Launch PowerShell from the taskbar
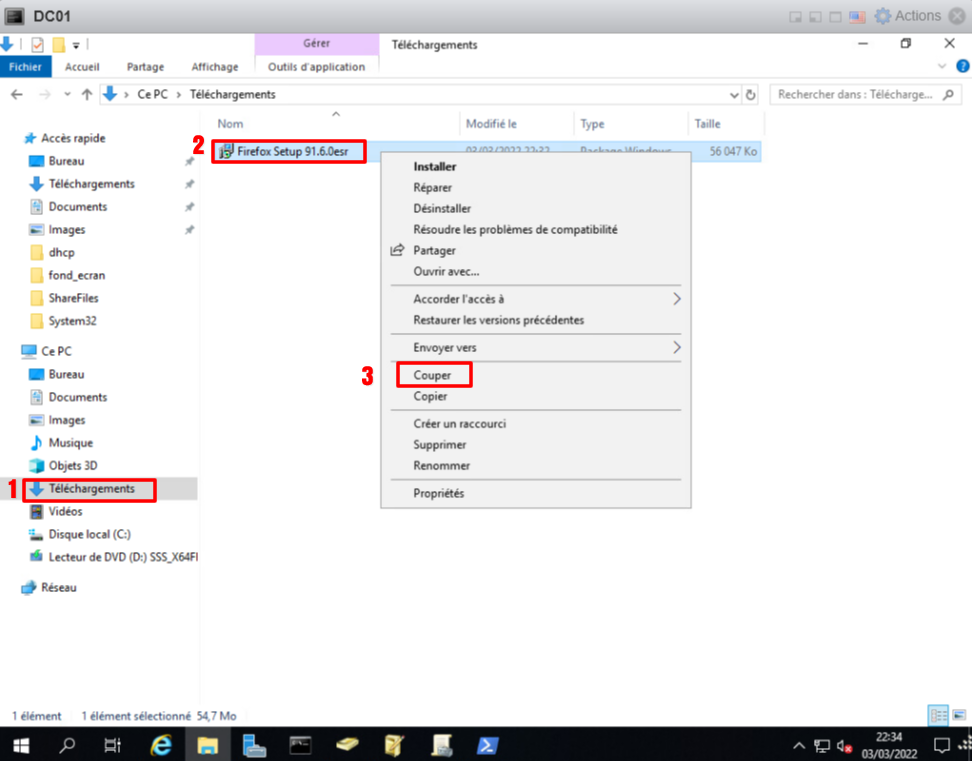The image size is (972, 761). (x=487, y=745)
